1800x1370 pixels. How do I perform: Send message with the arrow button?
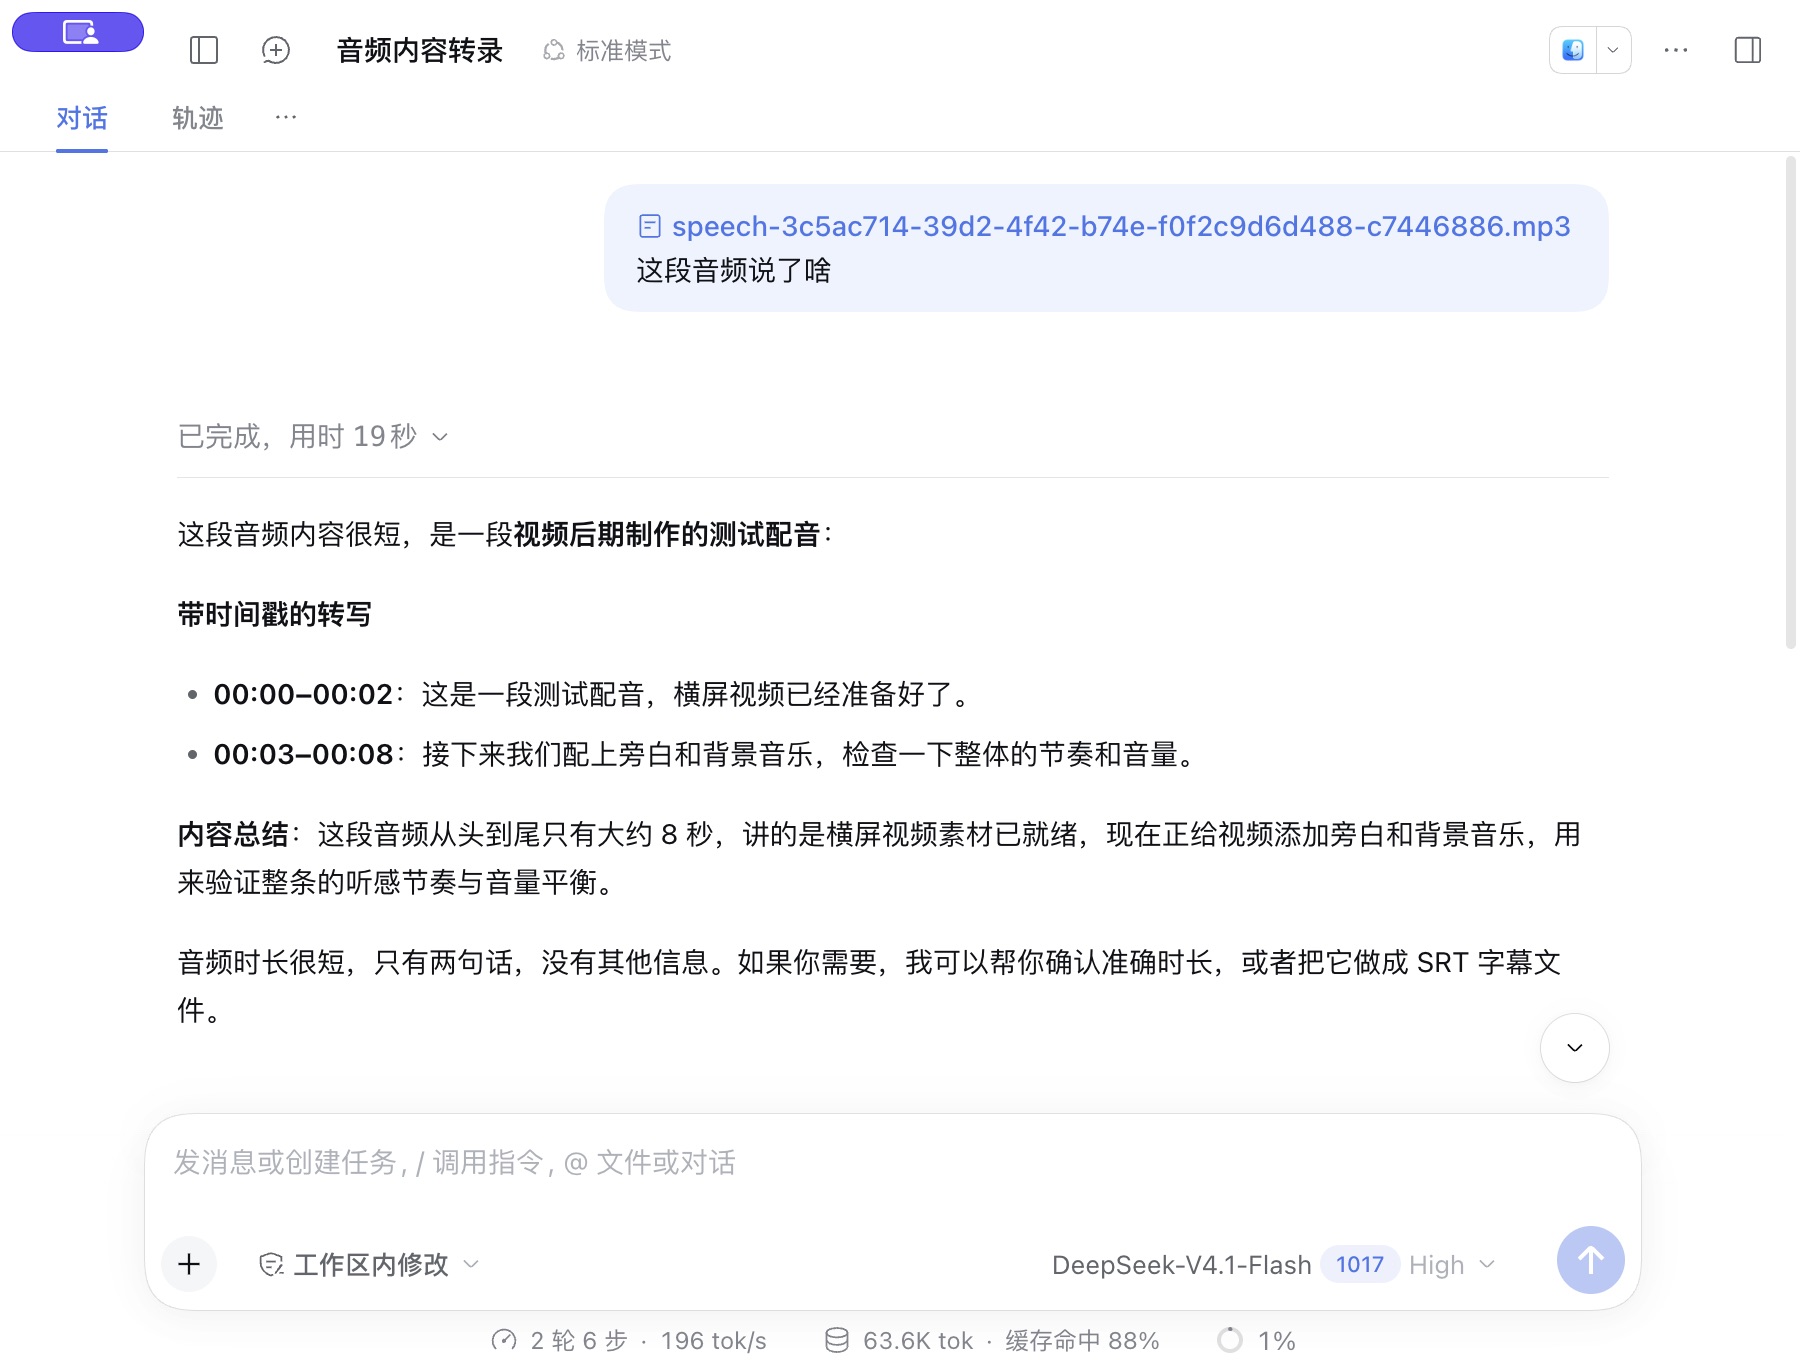1590,1260
